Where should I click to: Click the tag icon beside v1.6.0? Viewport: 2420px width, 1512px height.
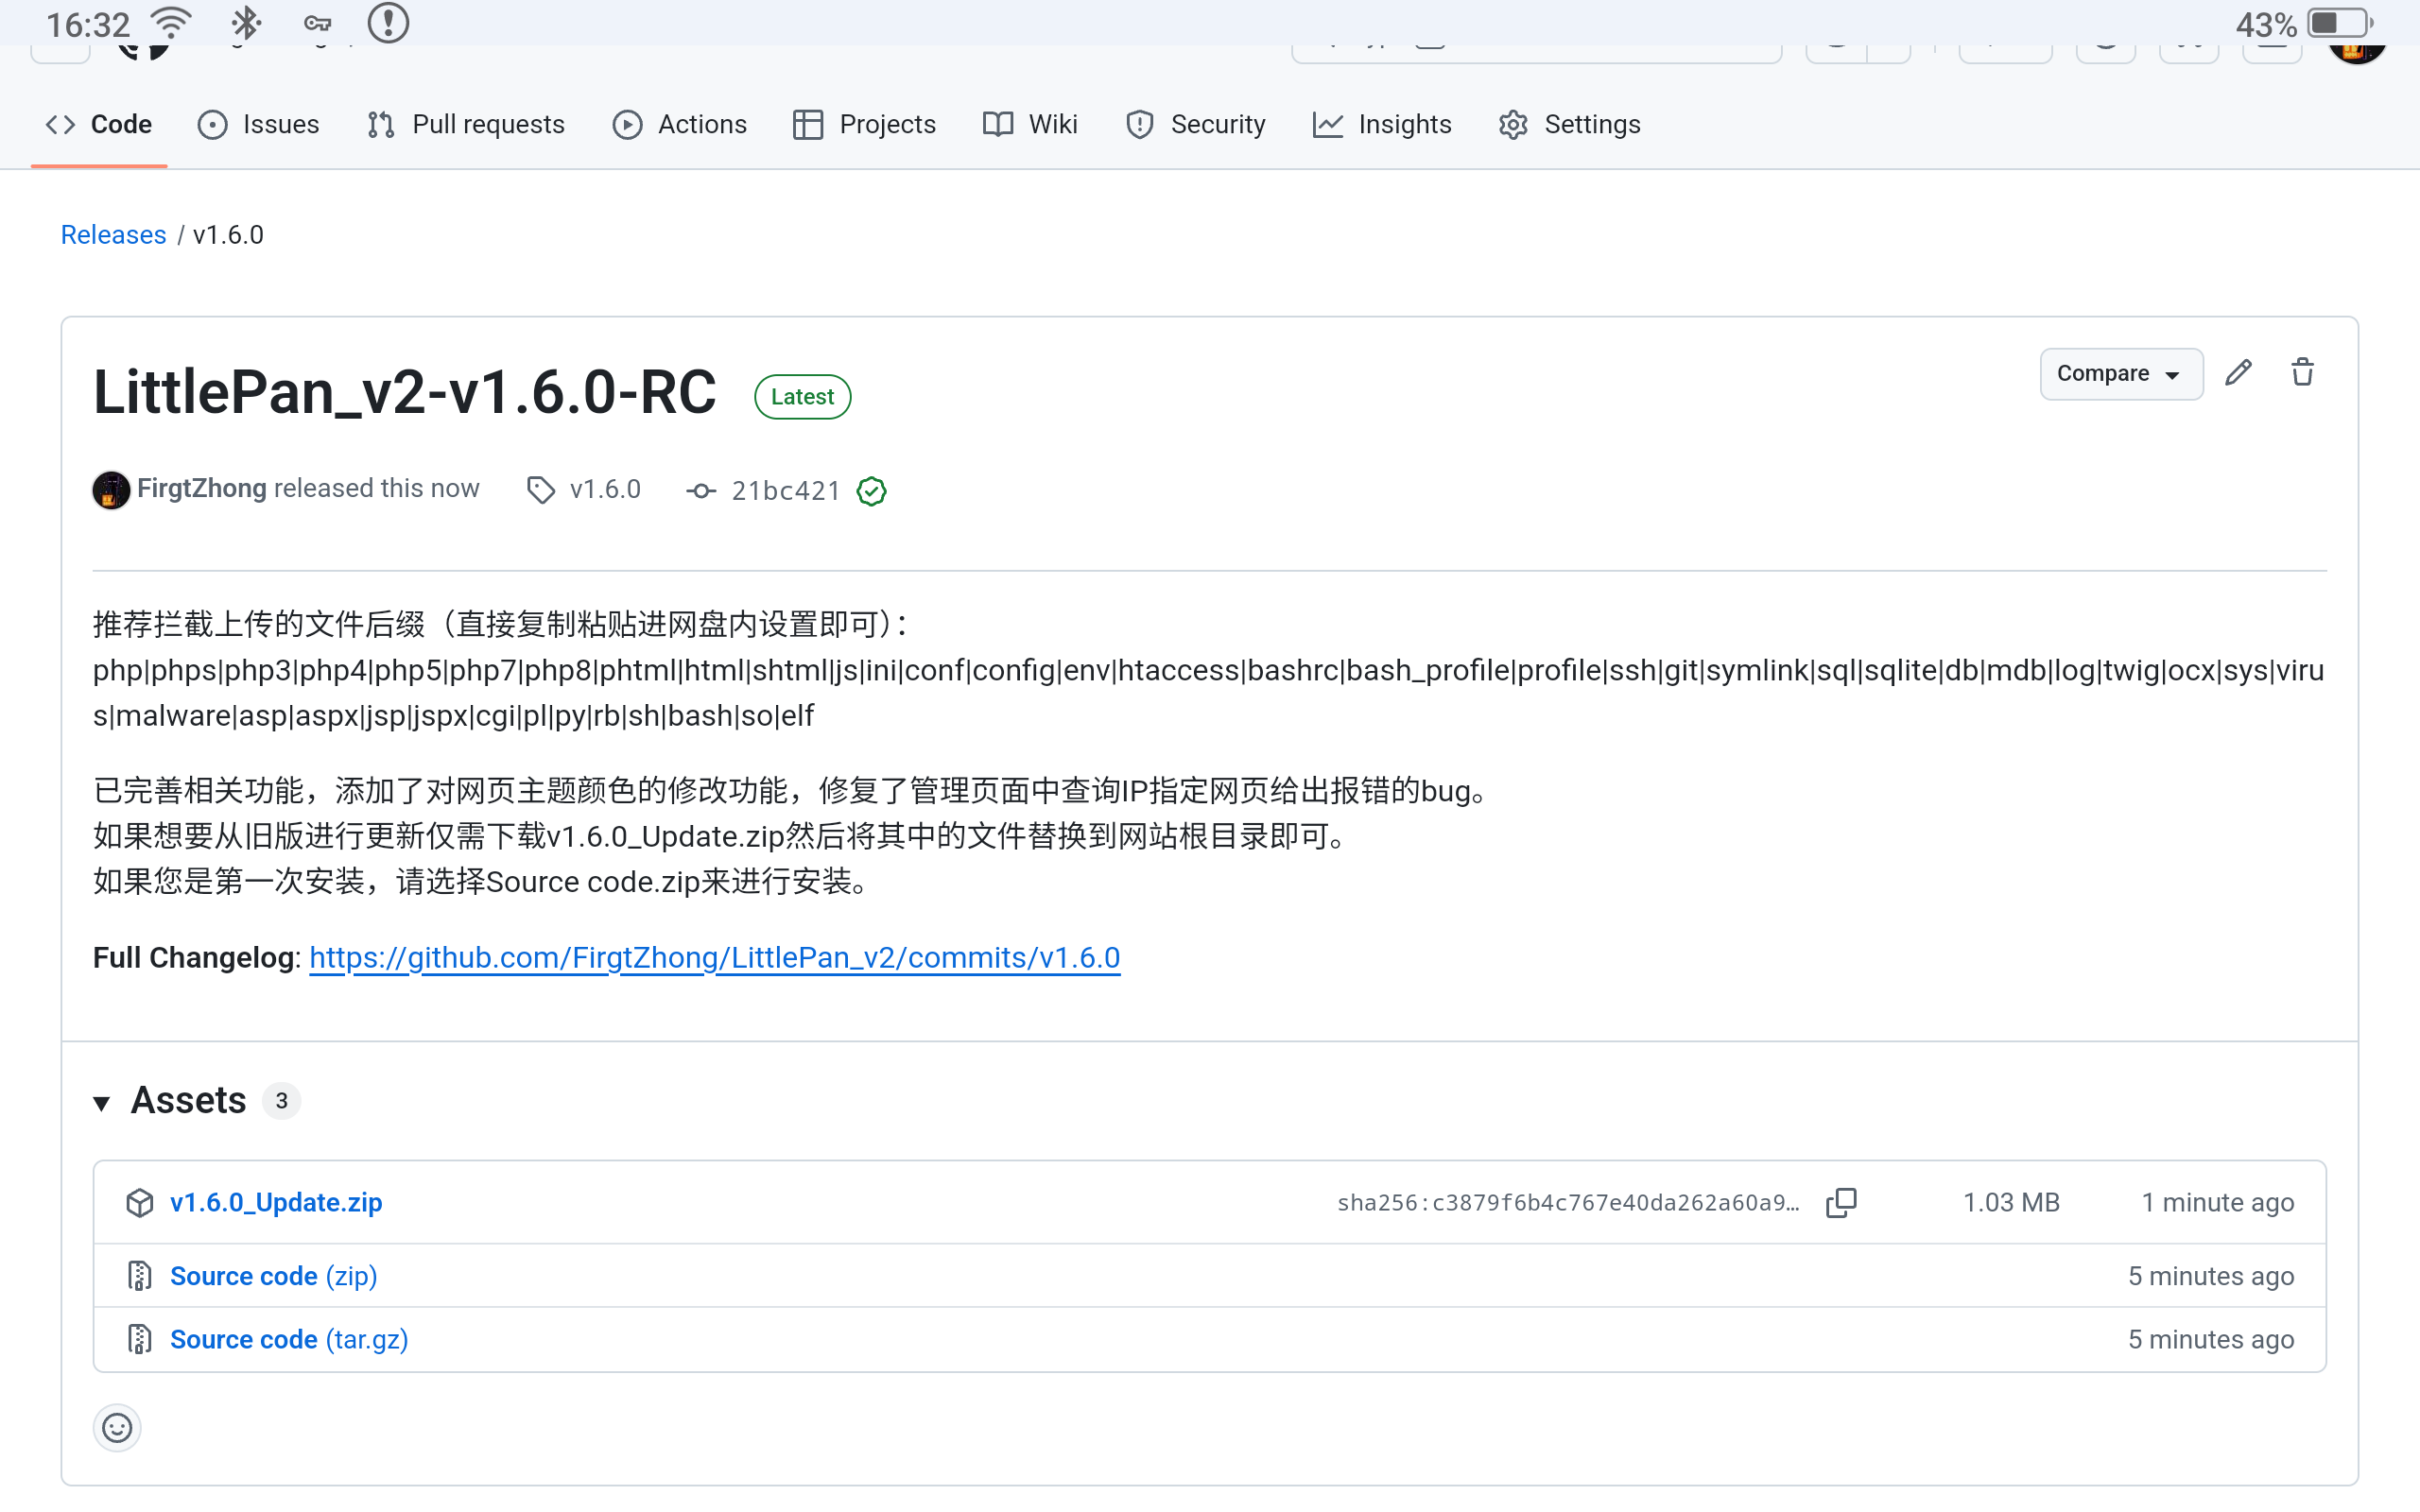coord(541,490)
